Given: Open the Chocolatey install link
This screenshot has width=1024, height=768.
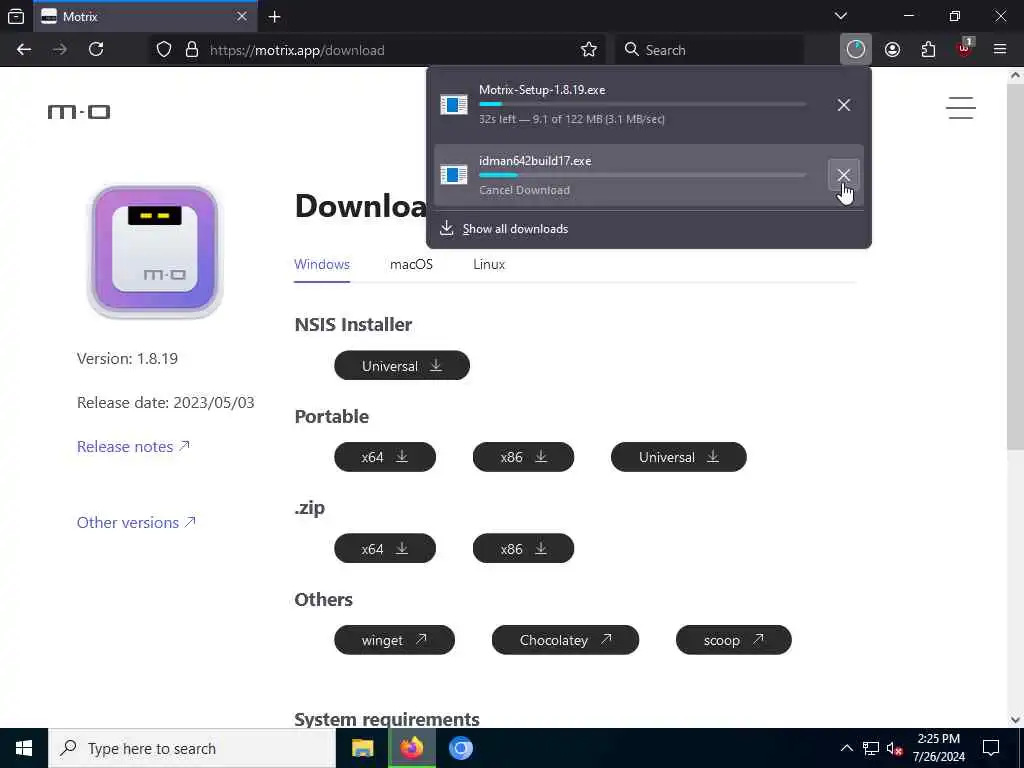Looking at the screenshot, I should pos(565,640).
